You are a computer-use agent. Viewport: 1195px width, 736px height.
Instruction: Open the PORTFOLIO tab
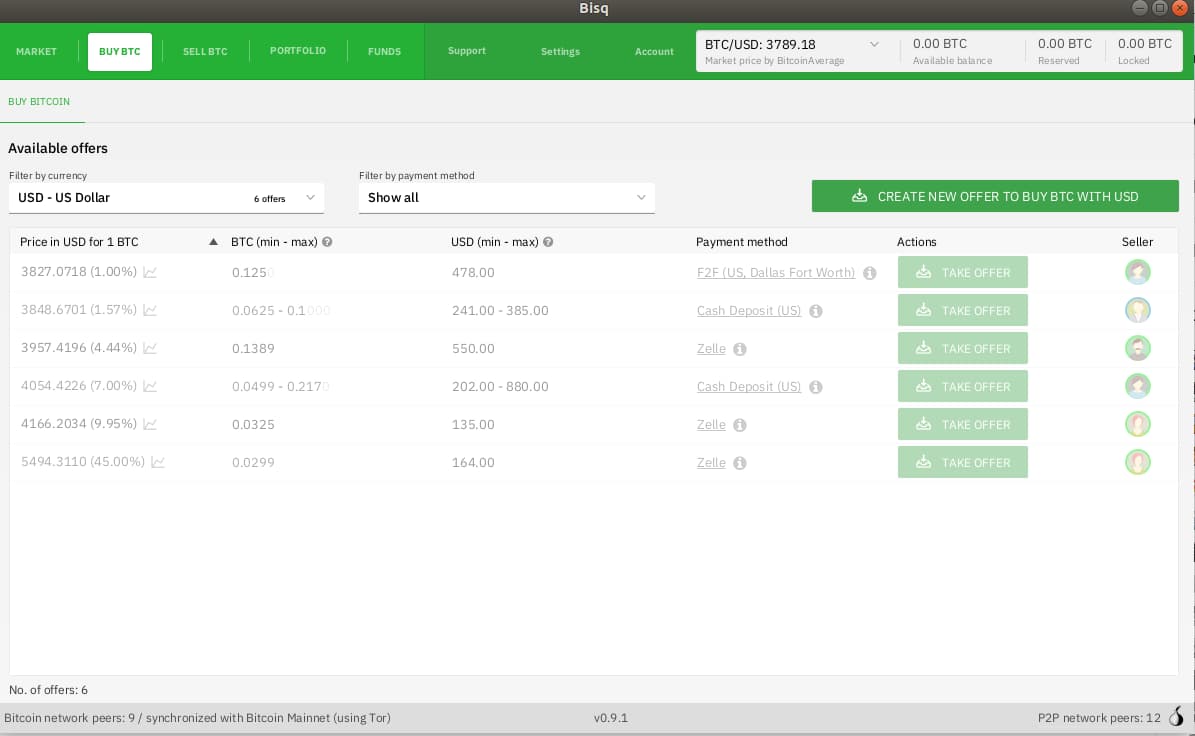coord(298,50)
